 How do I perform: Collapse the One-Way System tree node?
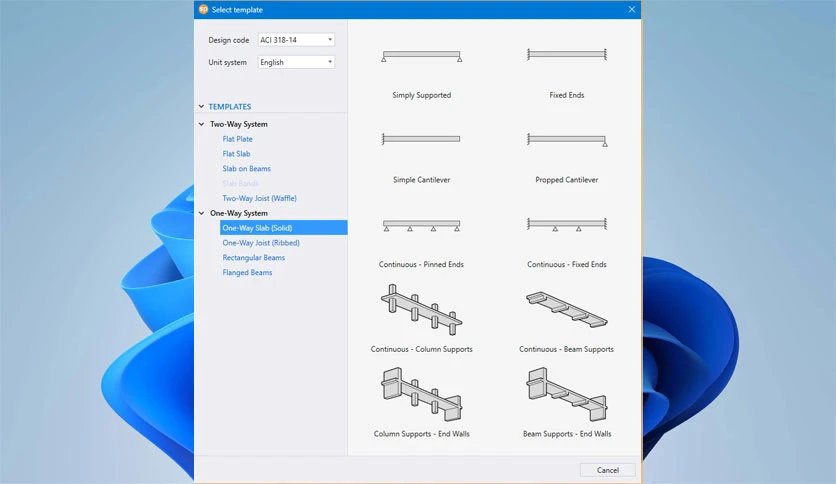click(x=202, y=213)
